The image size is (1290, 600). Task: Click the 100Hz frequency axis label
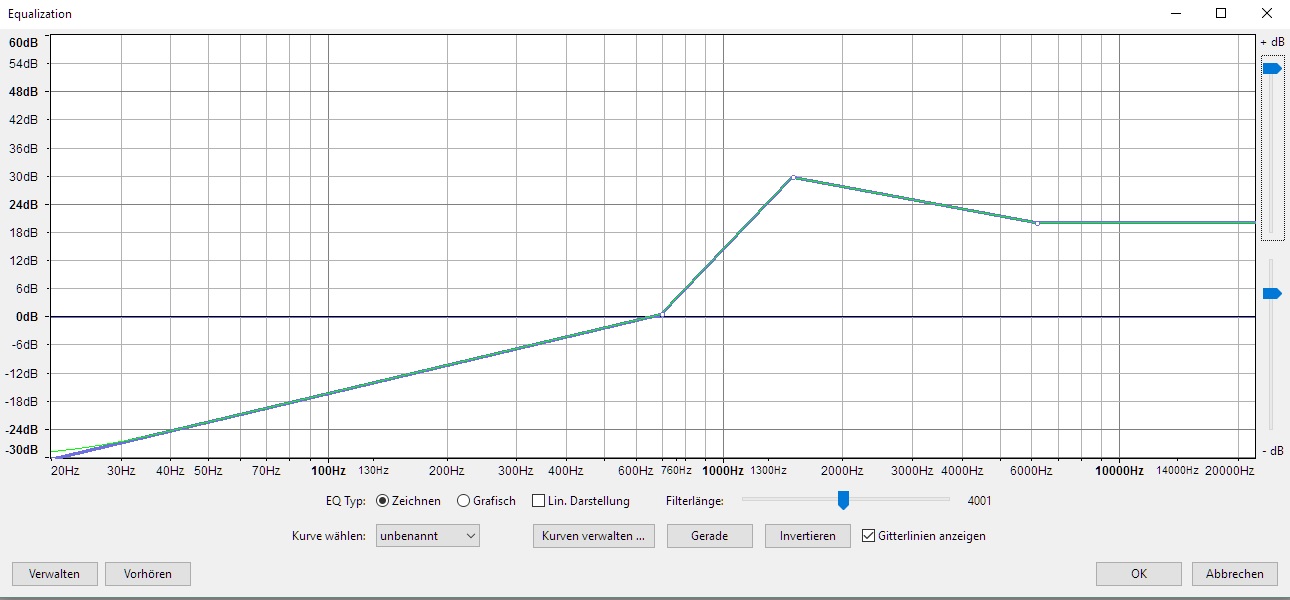[x=328, y=470]
